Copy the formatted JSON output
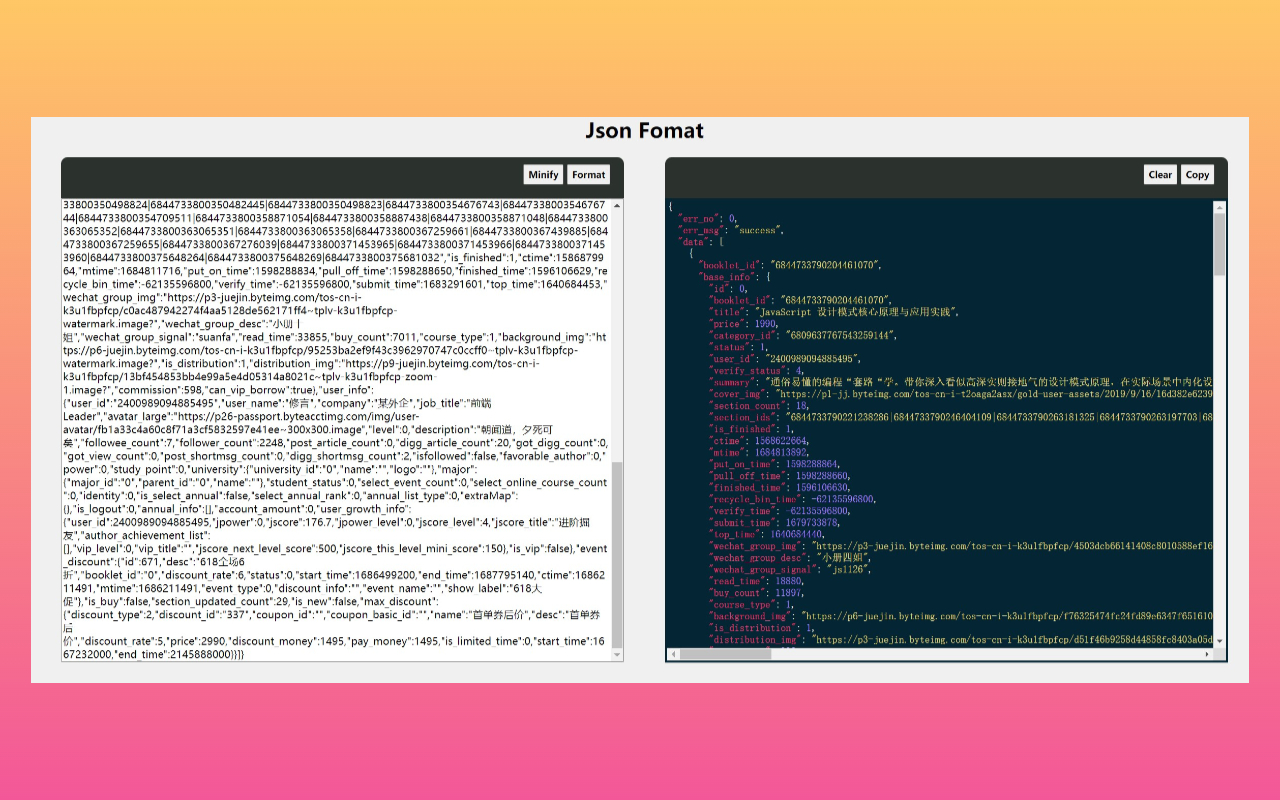The width and height of the screenshot is (1280, 800). (x=1197, y=174)
